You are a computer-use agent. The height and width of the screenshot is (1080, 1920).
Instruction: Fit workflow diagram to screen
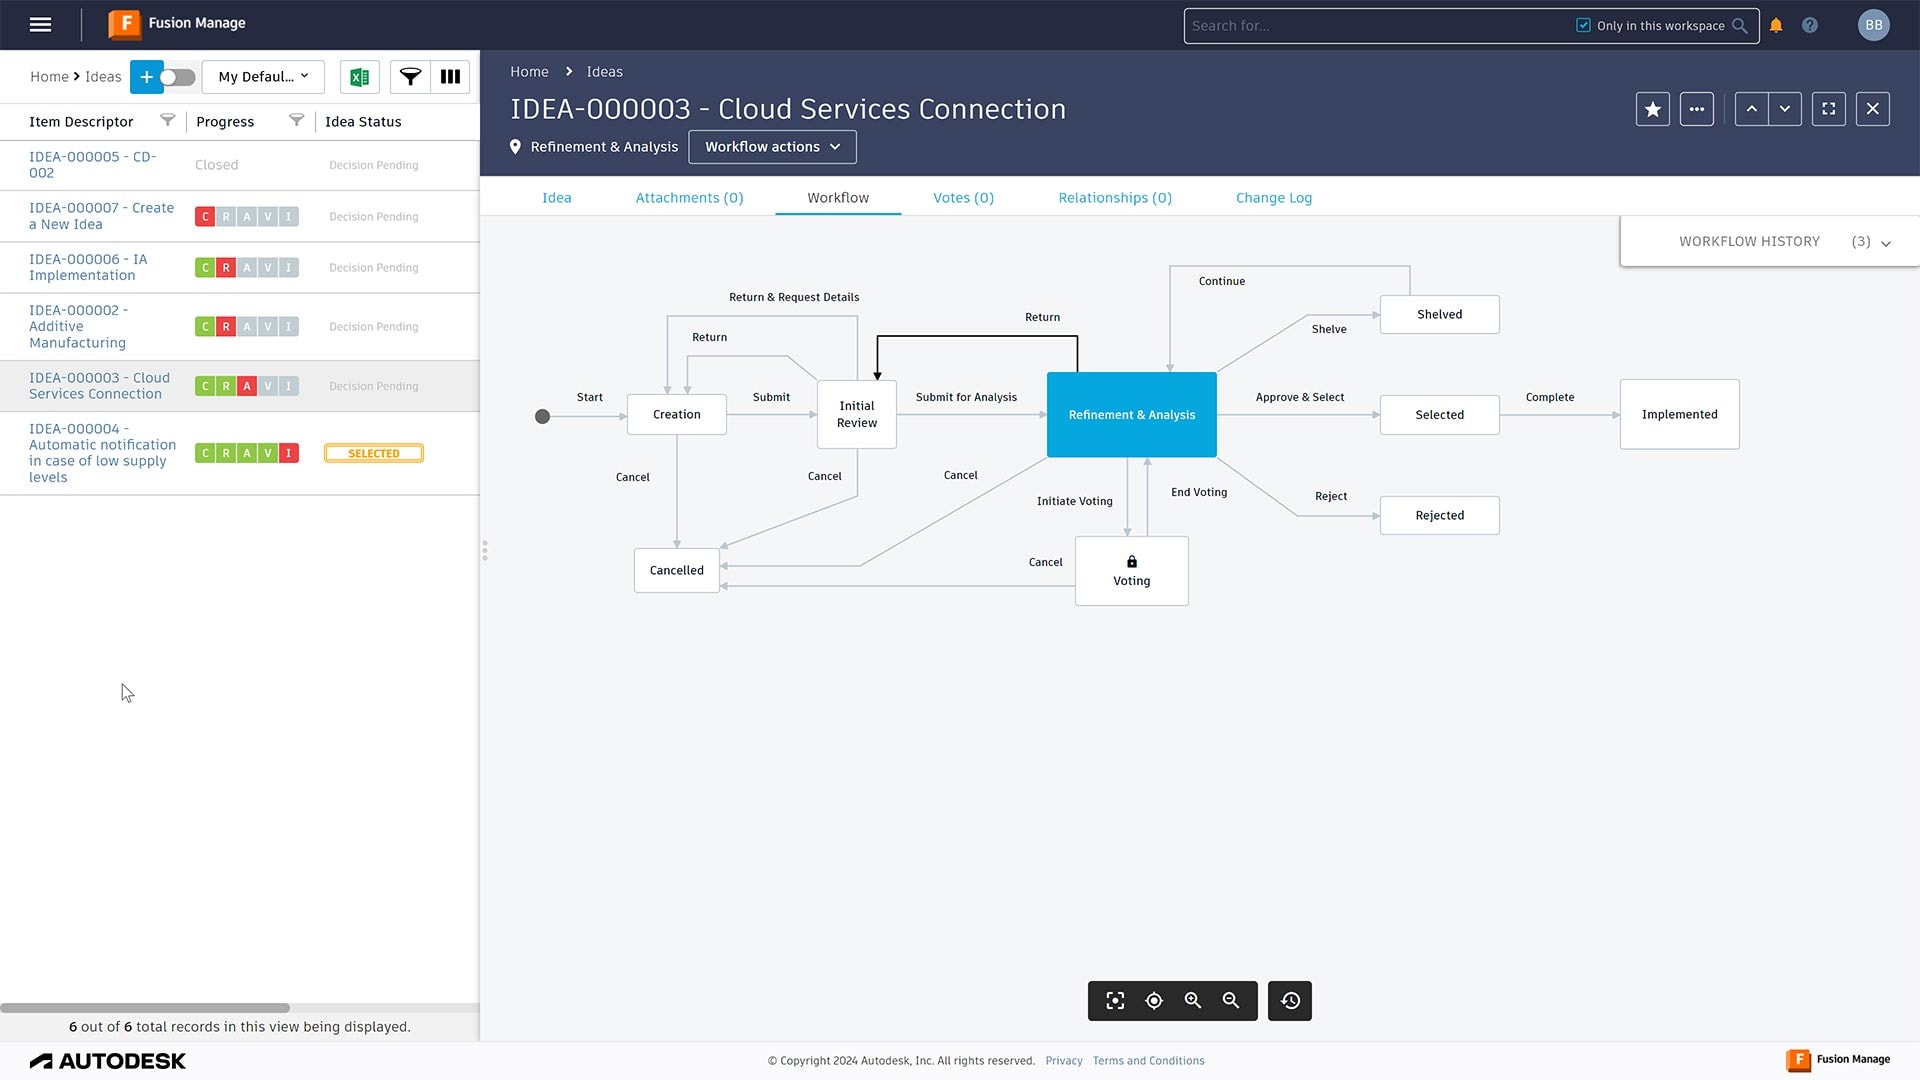point(1115,1001)
